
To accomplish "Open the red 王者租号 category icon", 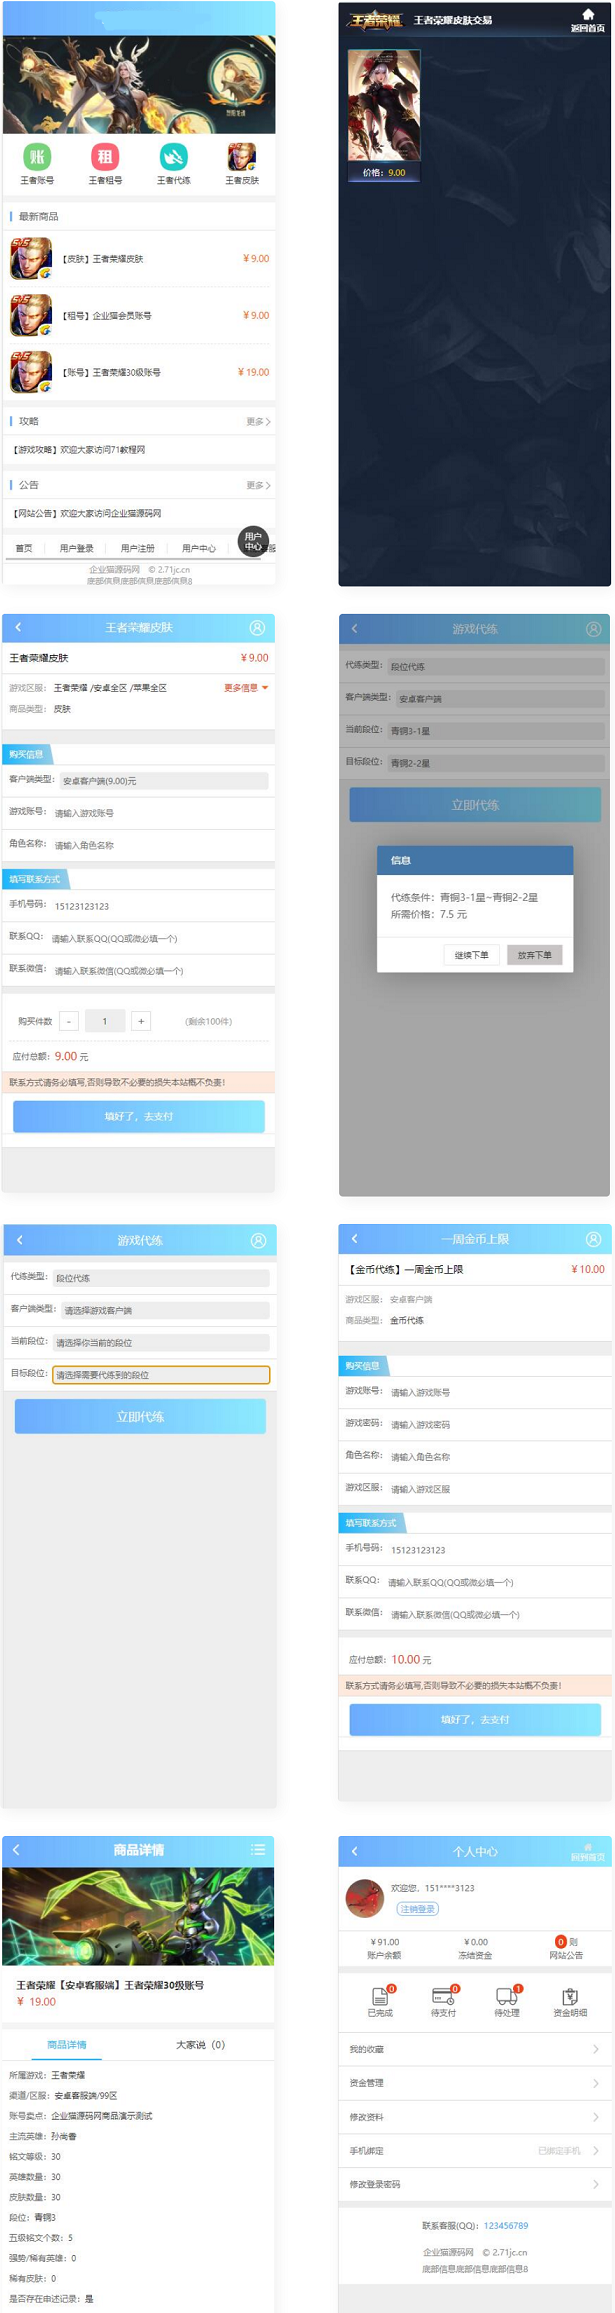I will 105,157.
